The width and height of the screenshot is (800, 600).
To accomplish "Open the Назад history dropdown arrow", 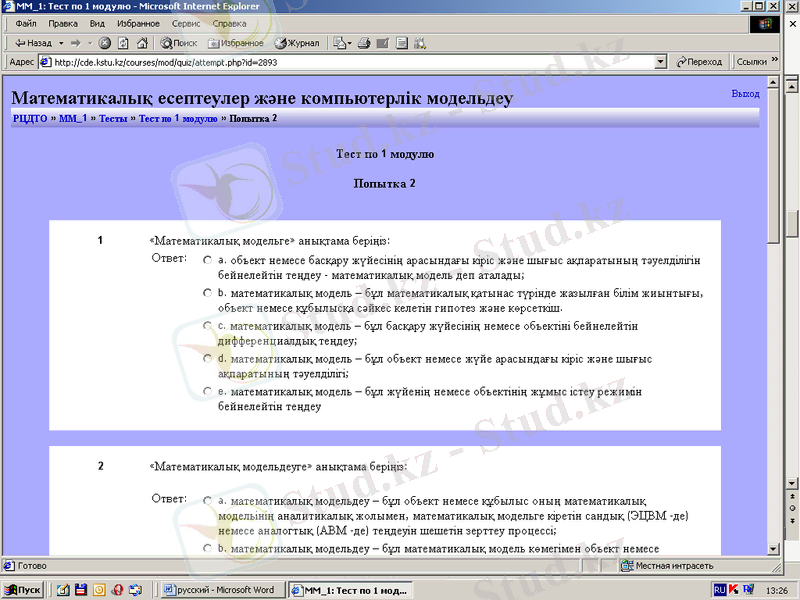I will click(x=61, y=43).
